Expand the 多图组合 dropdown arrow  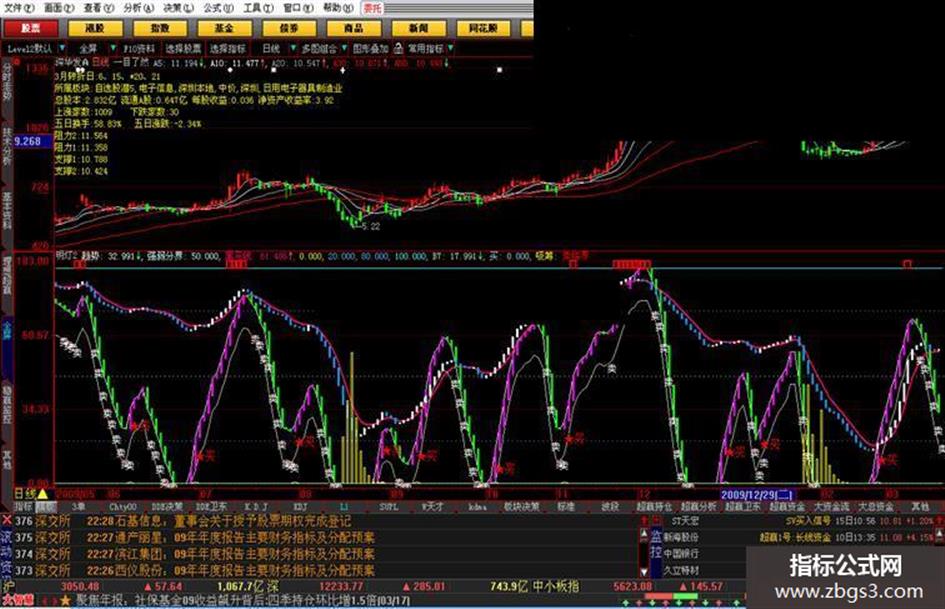(x=345, y=48)
